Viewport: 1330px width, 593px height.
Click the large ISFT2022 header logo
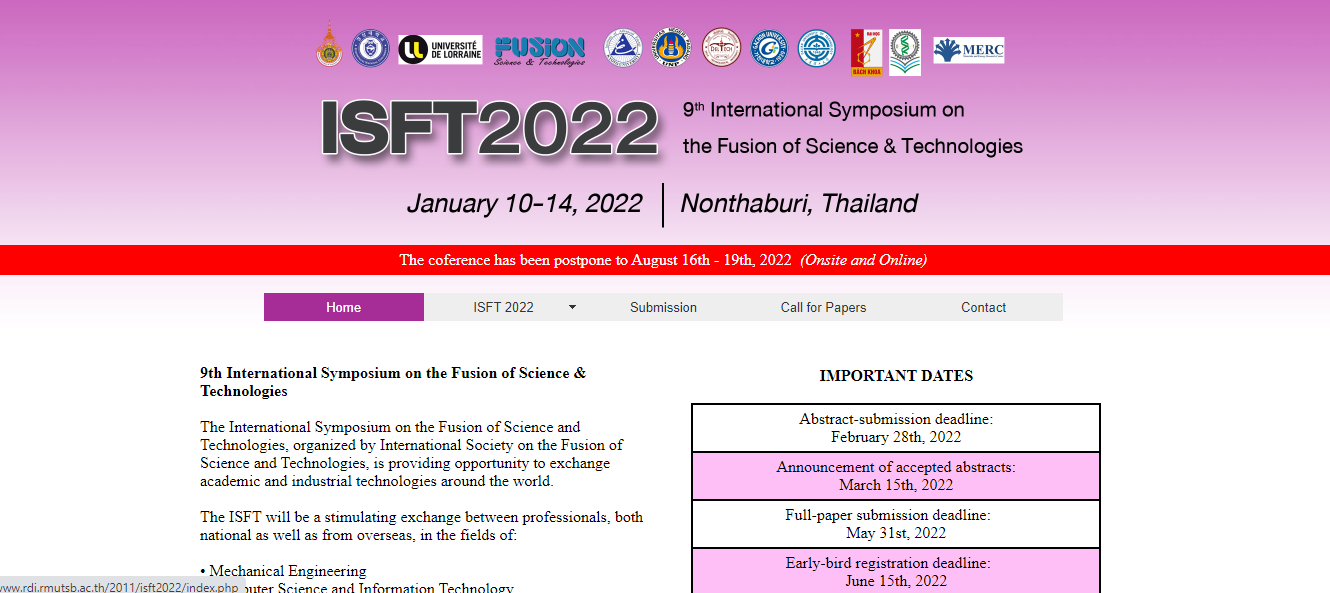pos(489,127)
